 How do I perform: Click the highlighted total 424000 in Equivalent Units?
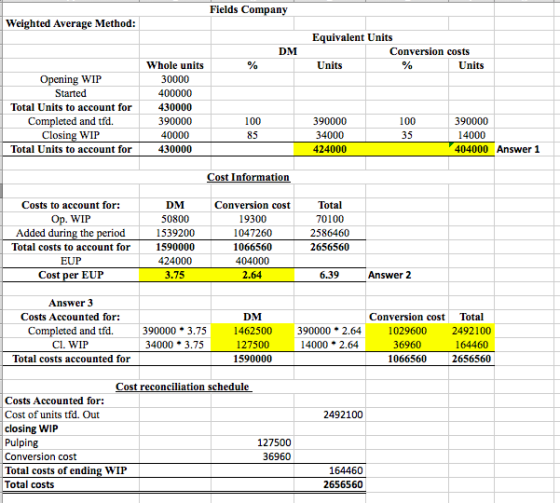(330, 149)
